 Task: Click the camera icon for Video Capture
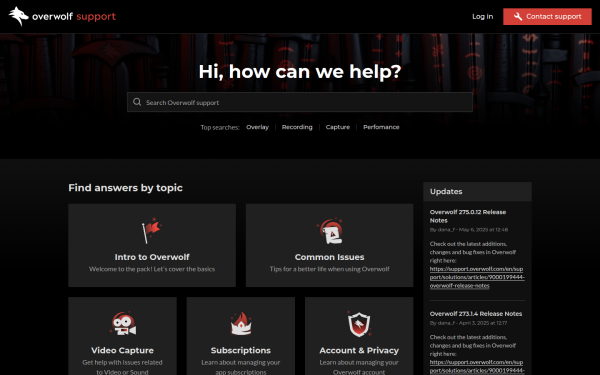[123, 324]
